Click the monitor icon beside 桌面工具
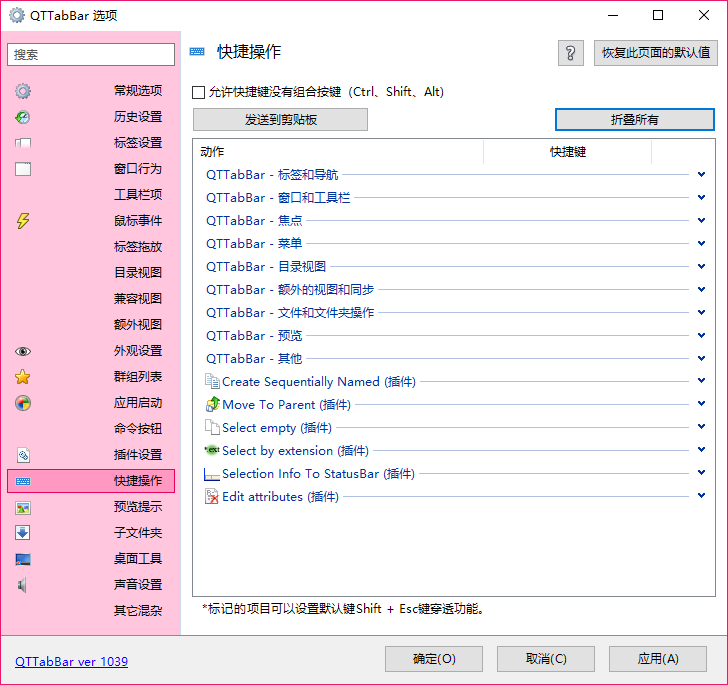Screen dimensions: 728x685 coord(23,560)
